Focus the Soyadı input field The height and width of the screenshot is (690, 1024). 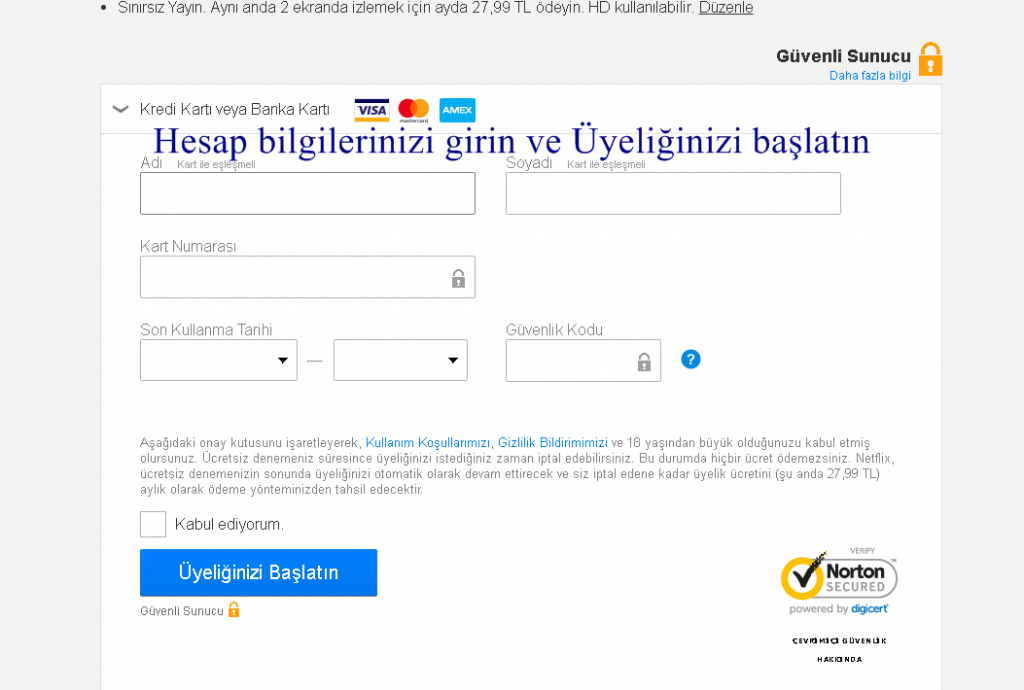pos(673,193)
